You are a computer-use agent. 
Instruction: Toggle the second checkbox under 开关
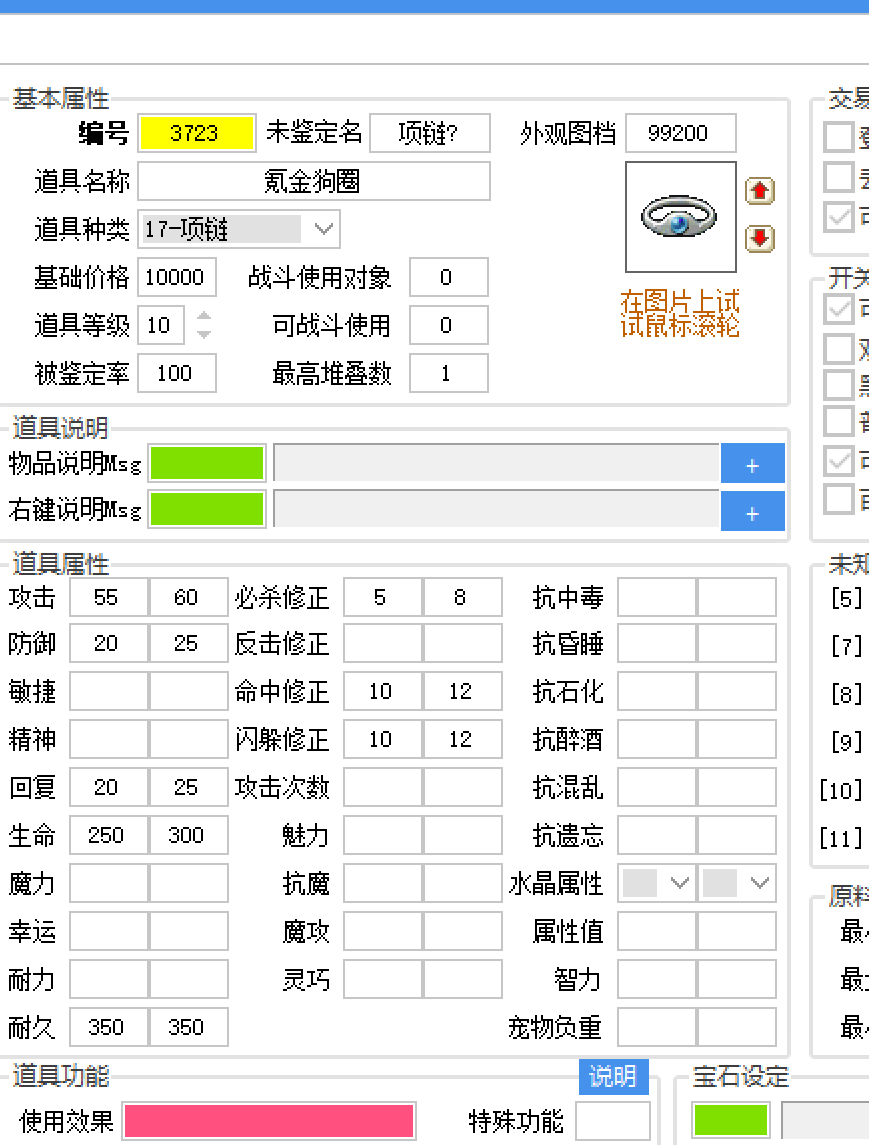coord(838,346)
